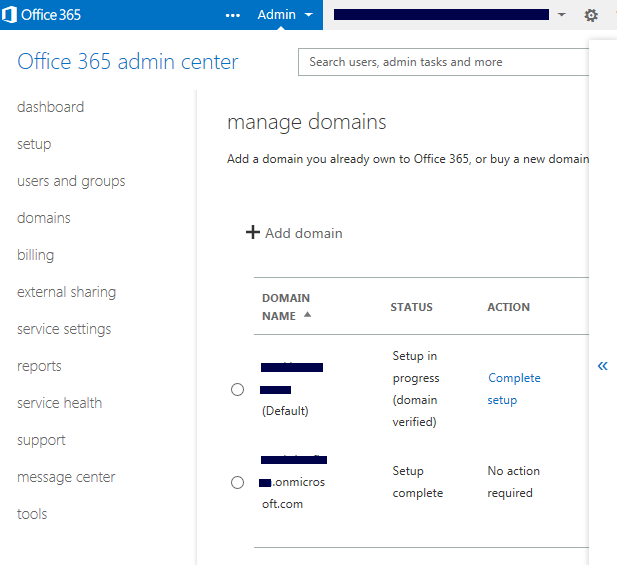Image resolution: width=617 pixels, height=565 pixels.
Task: Go to dashboard in sidebar
Action: 50,107
